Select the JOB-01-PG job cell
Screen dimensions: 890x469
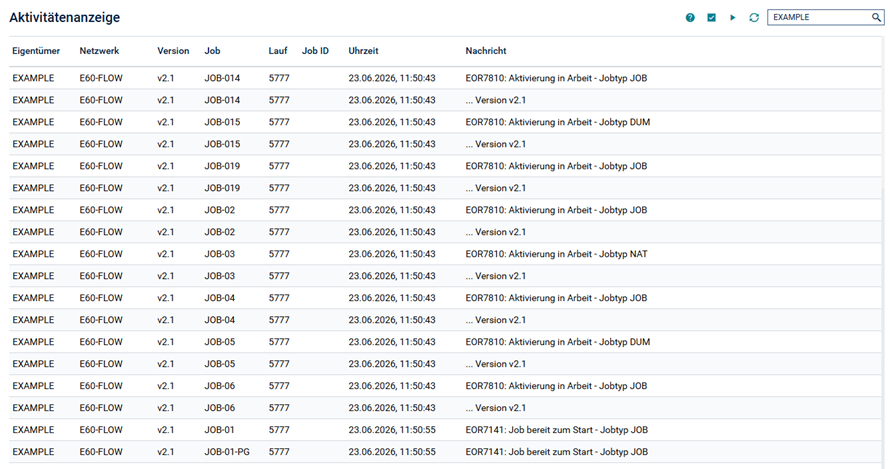pos(227,453)
